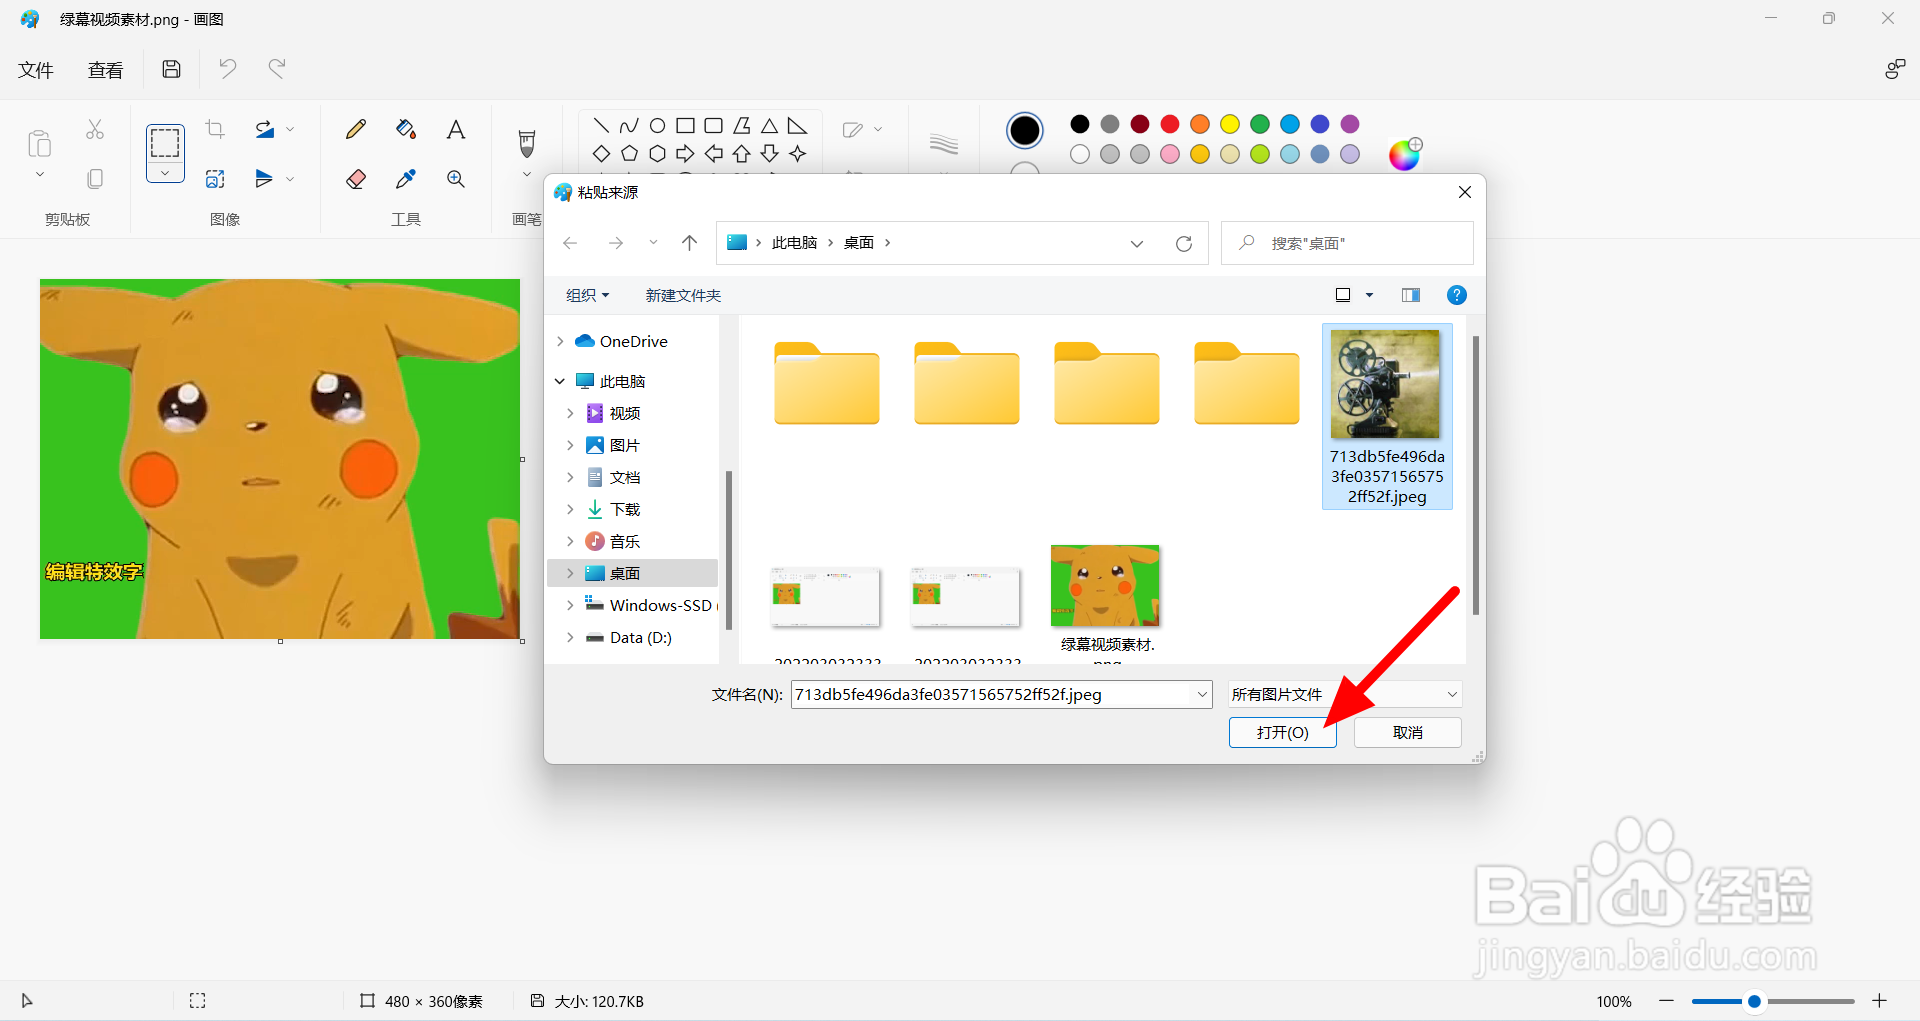Open the Edit colors rainbow wheel

point(1405,154)
